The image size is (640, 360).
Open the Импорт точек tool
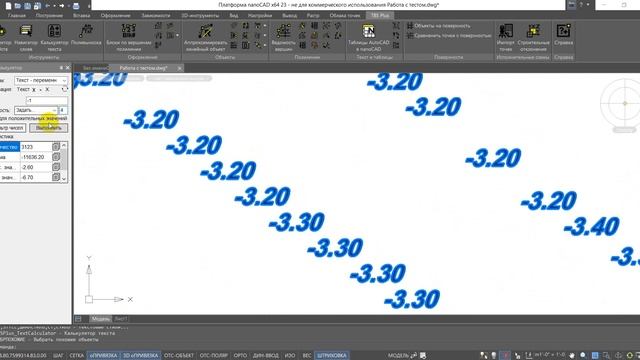click(505, 38)
